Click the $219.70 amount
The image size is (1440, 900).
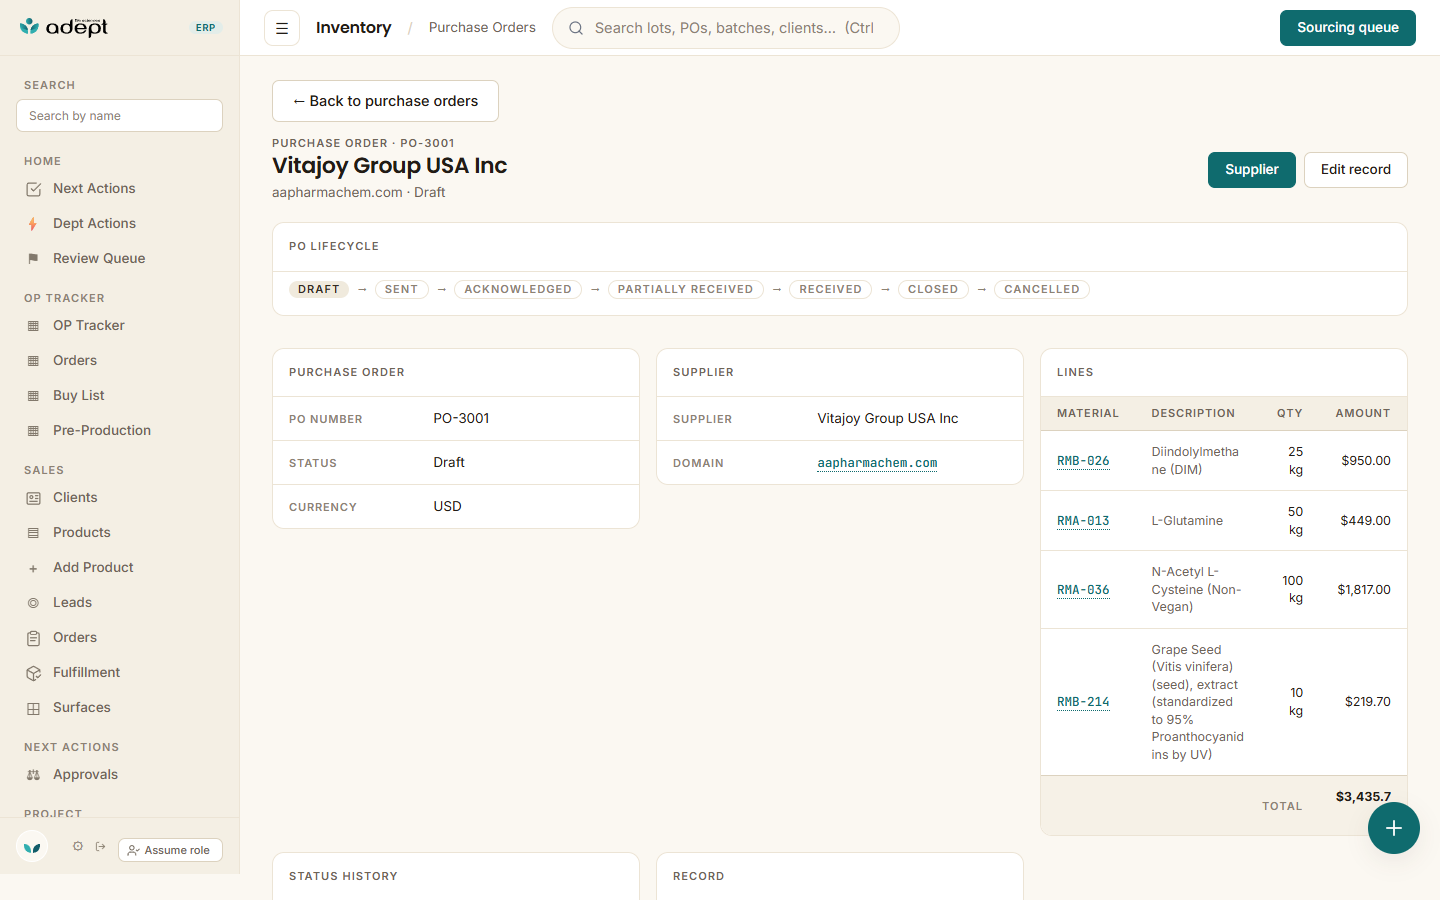coord(1368,702)
